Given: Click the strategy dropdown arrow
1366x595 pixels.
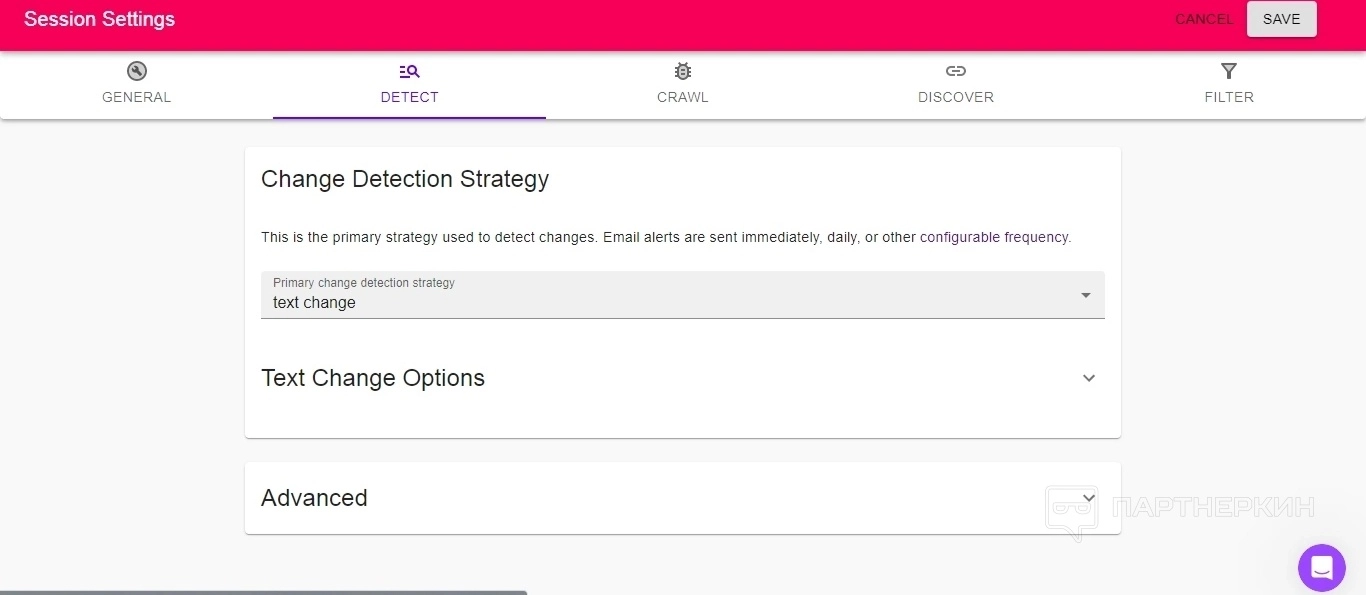Looking at the screenshot, I should 1086,295.
